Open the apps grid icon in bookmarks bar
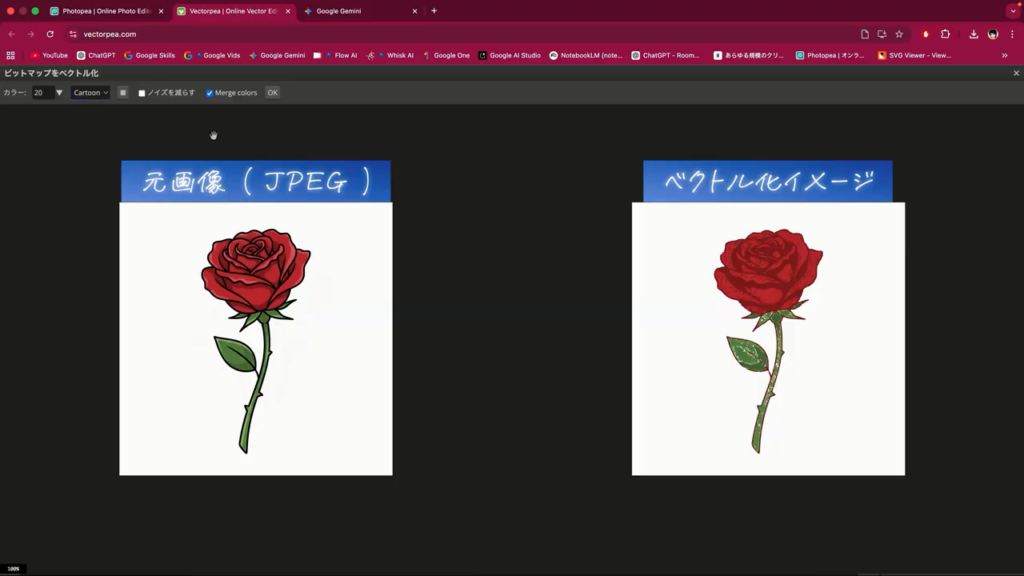The width and height of the screenshot is (1024, 576). pos(11,56)
